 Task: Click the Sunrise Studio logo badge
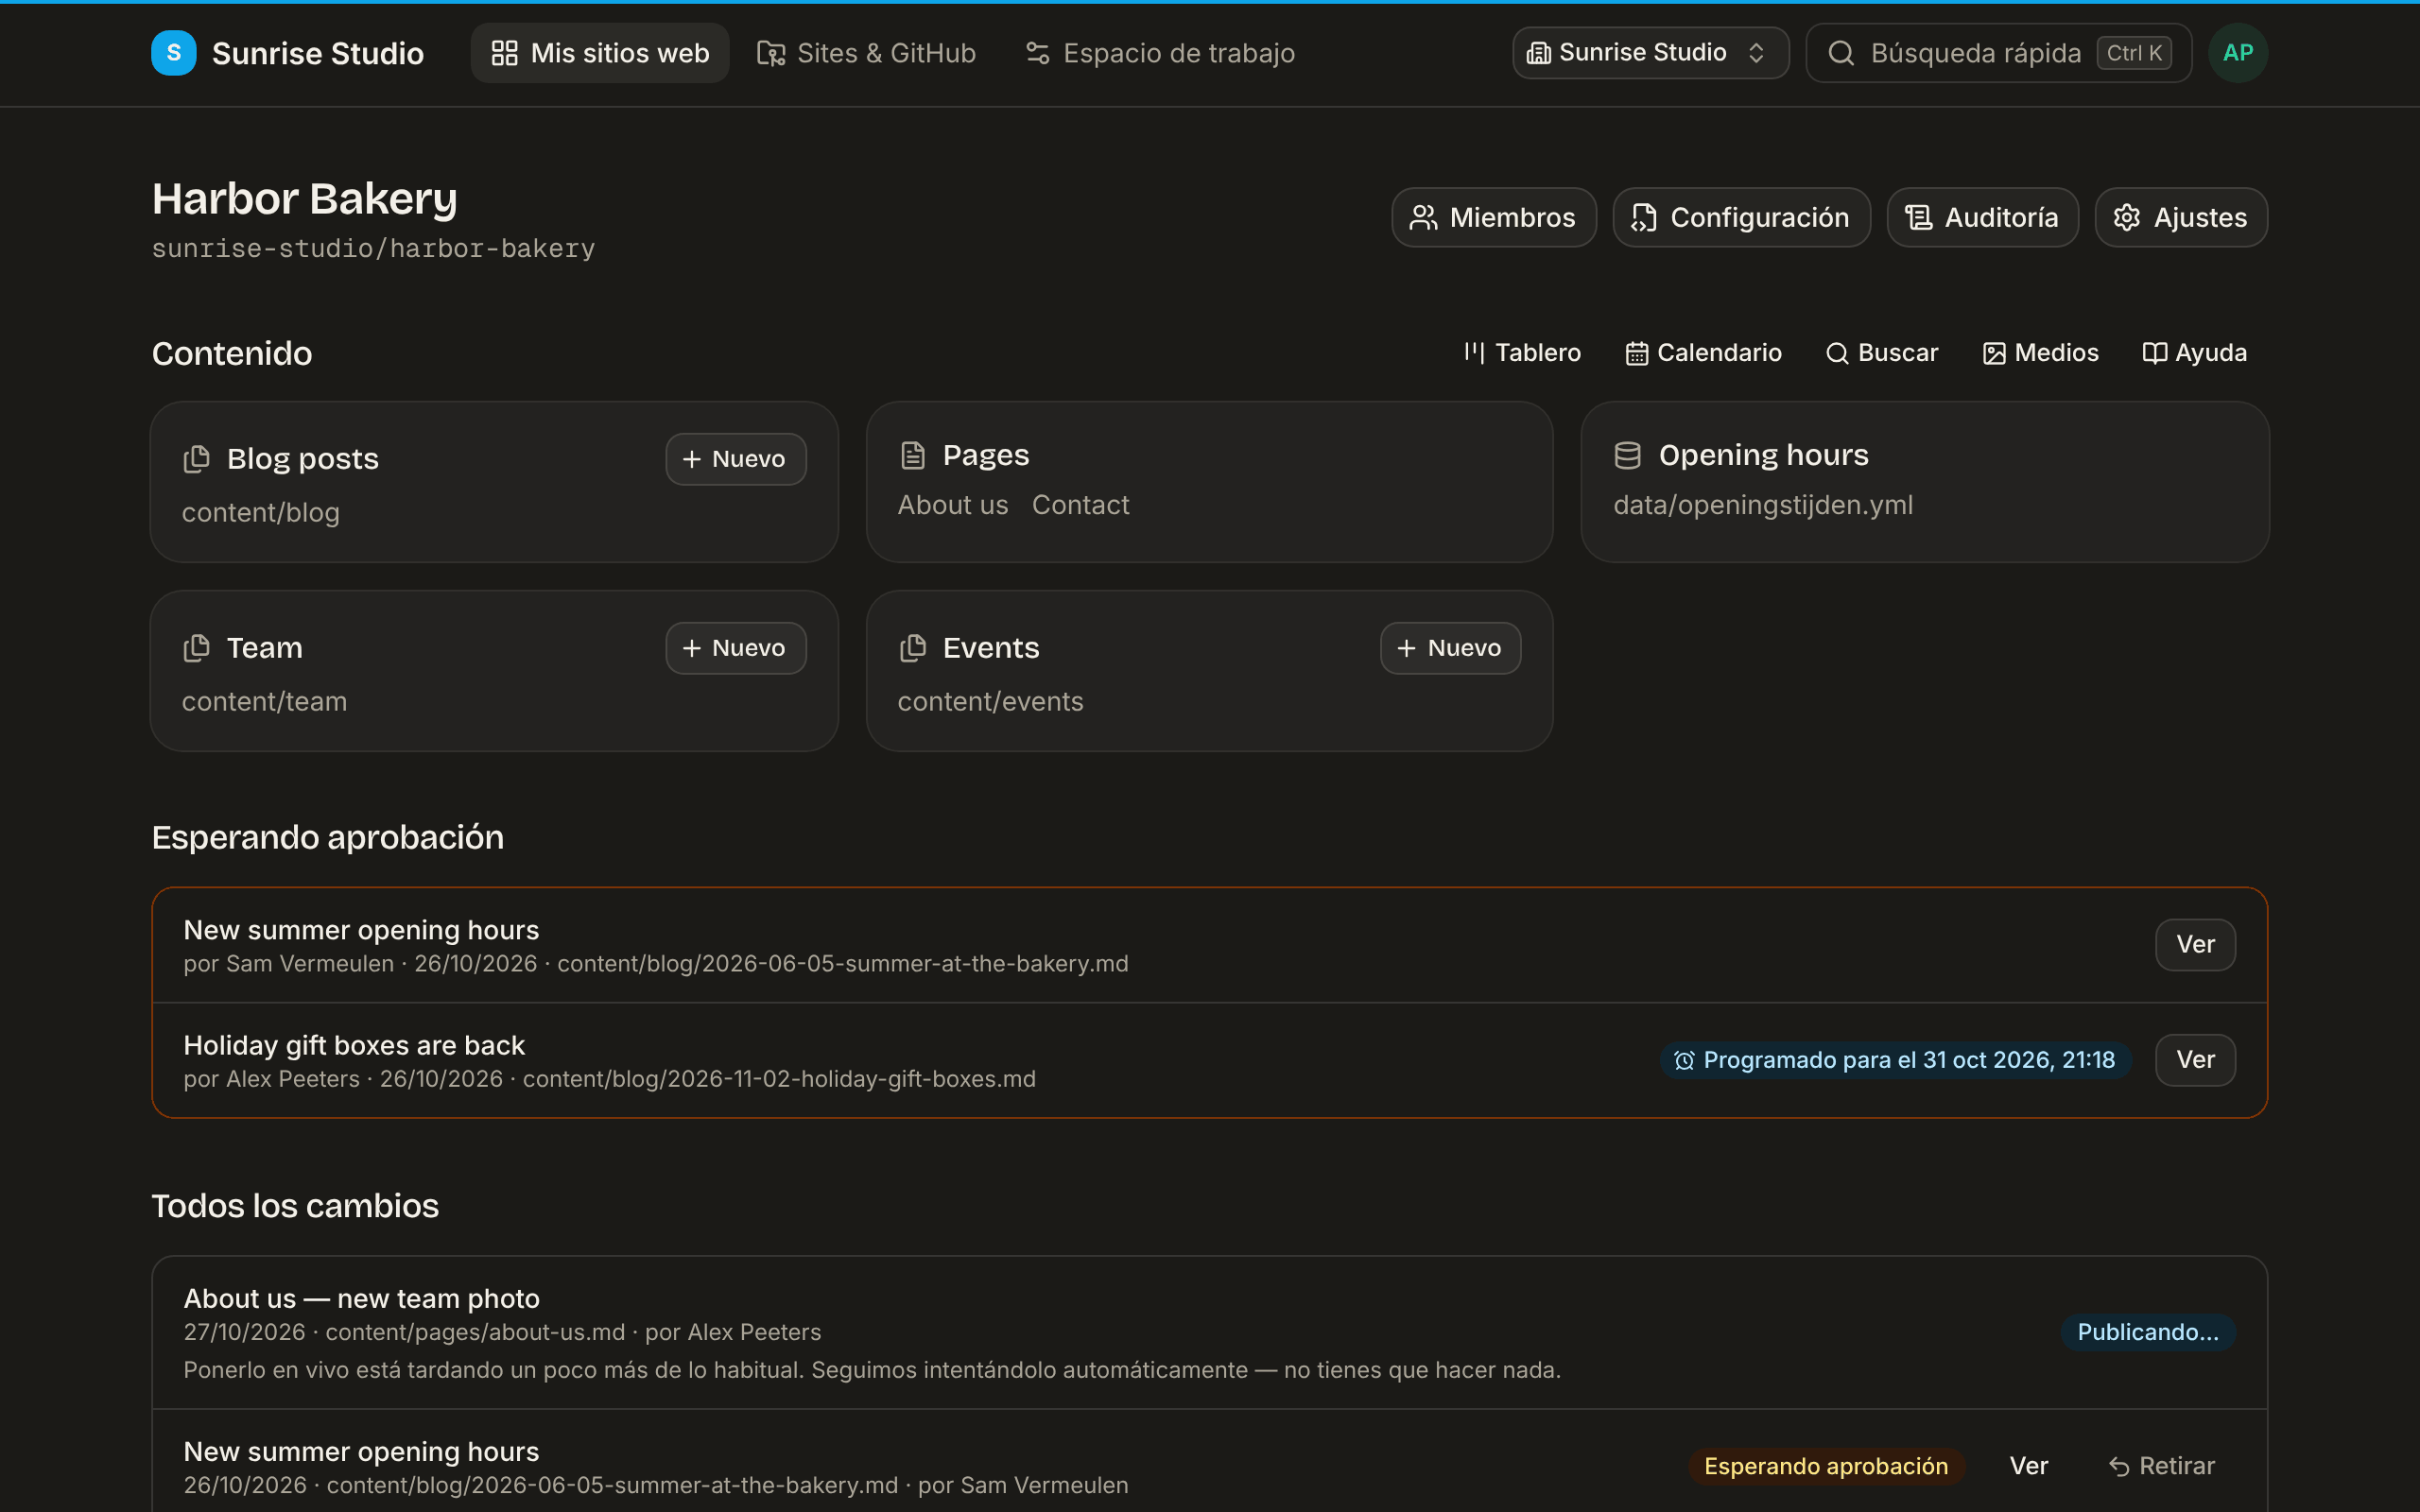pyautogui.click(x=173, y=53)
